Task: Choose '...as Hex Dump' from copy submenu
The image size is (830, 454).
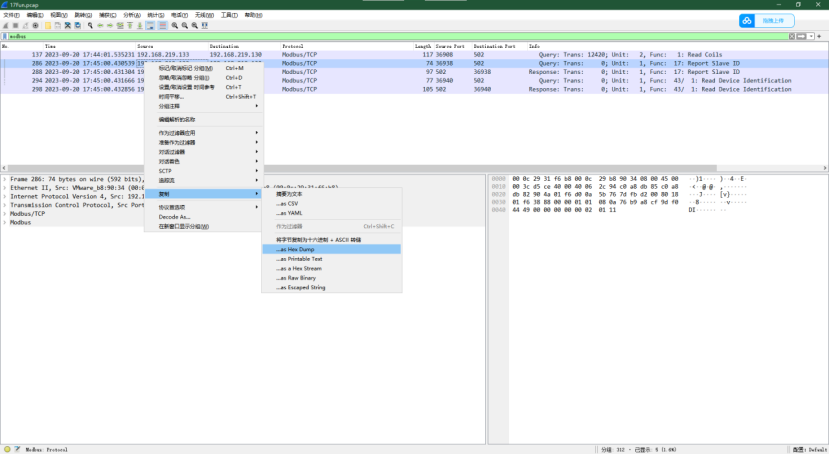Action: click(295, 249)
